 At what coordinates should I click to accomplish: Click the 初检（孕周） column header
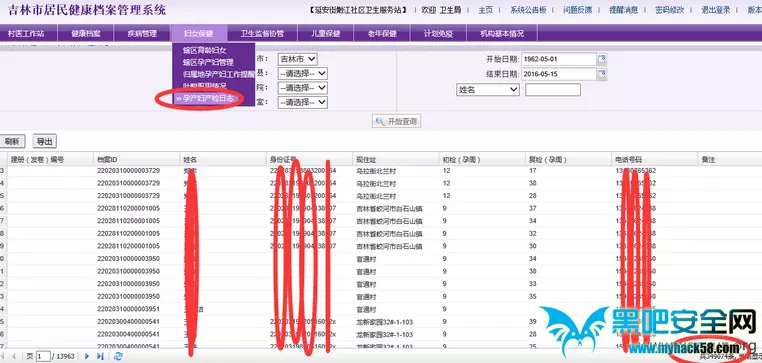483,159
